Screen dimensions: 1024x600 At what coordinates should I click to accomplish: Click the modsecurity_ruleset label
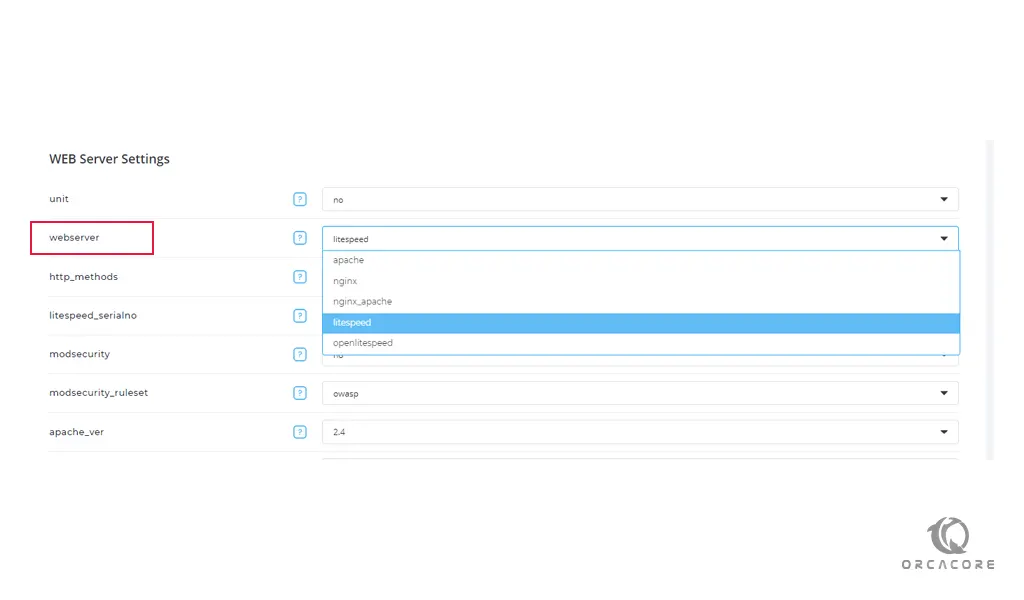click(x=99, y=392)
